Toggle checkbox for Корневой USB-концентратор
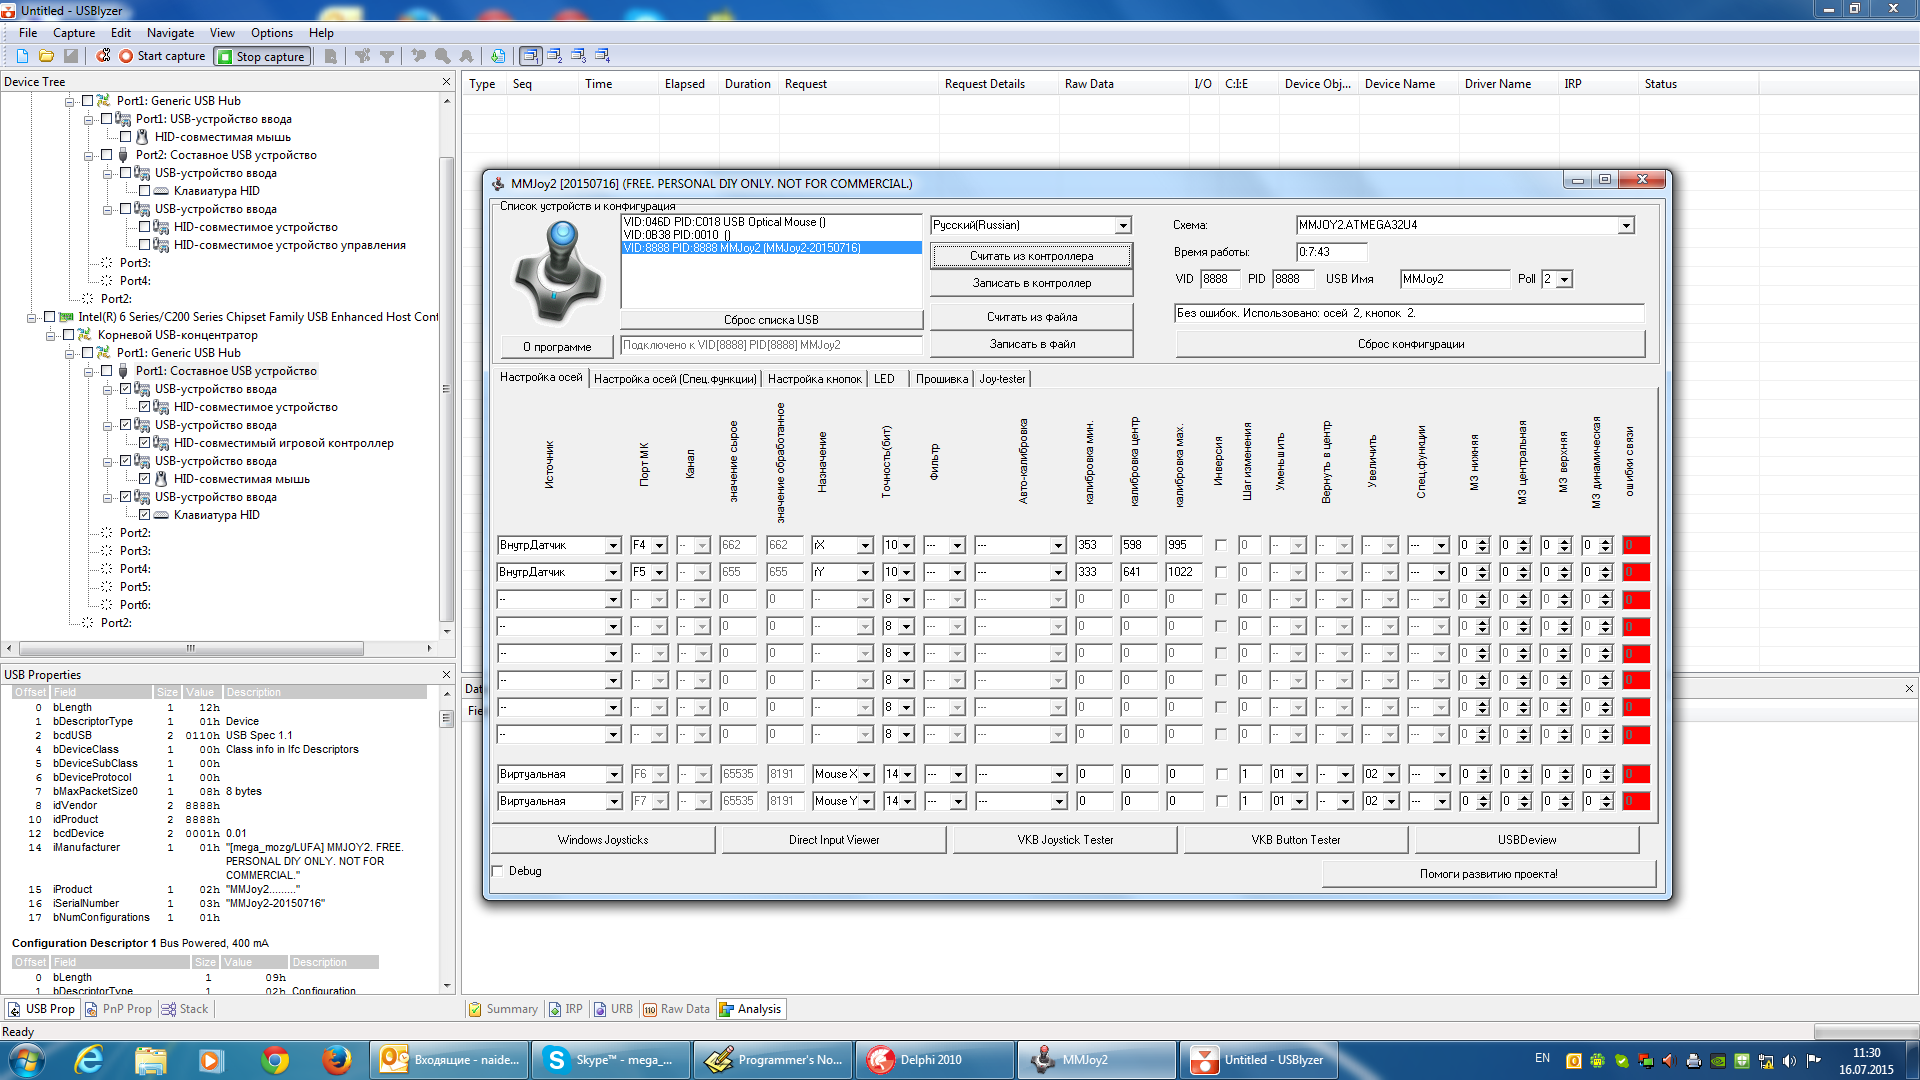The width and height of the screenshot is (1920, 1080). pyautogui.click(x=68, y=335)
